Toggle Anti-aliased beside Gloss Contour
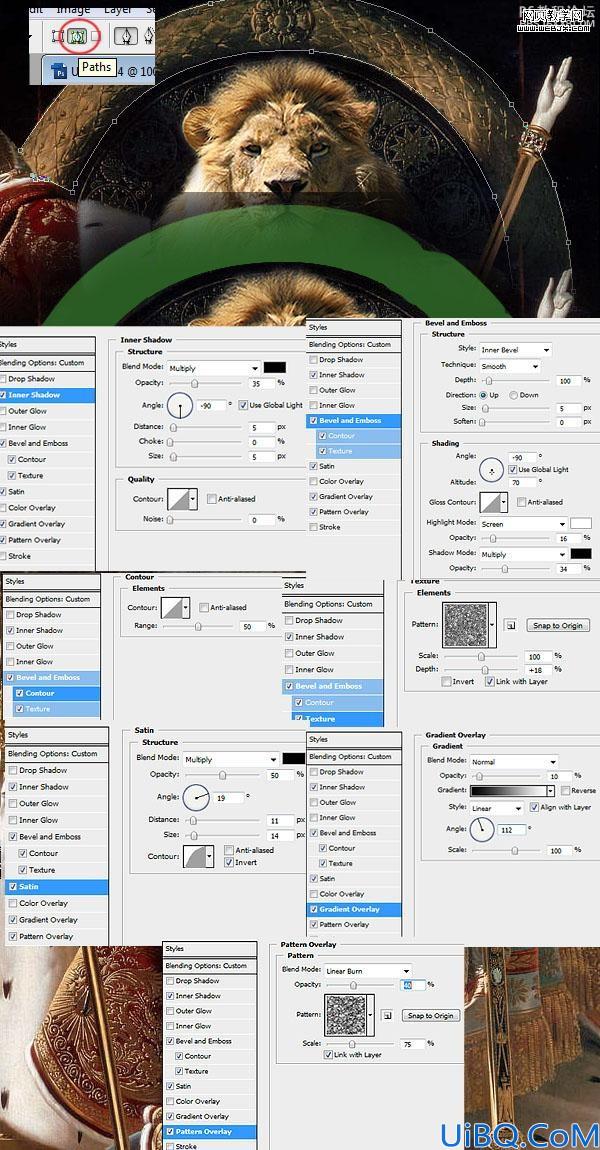Viewport: 600px width, 1150px height. coord(522,502)
